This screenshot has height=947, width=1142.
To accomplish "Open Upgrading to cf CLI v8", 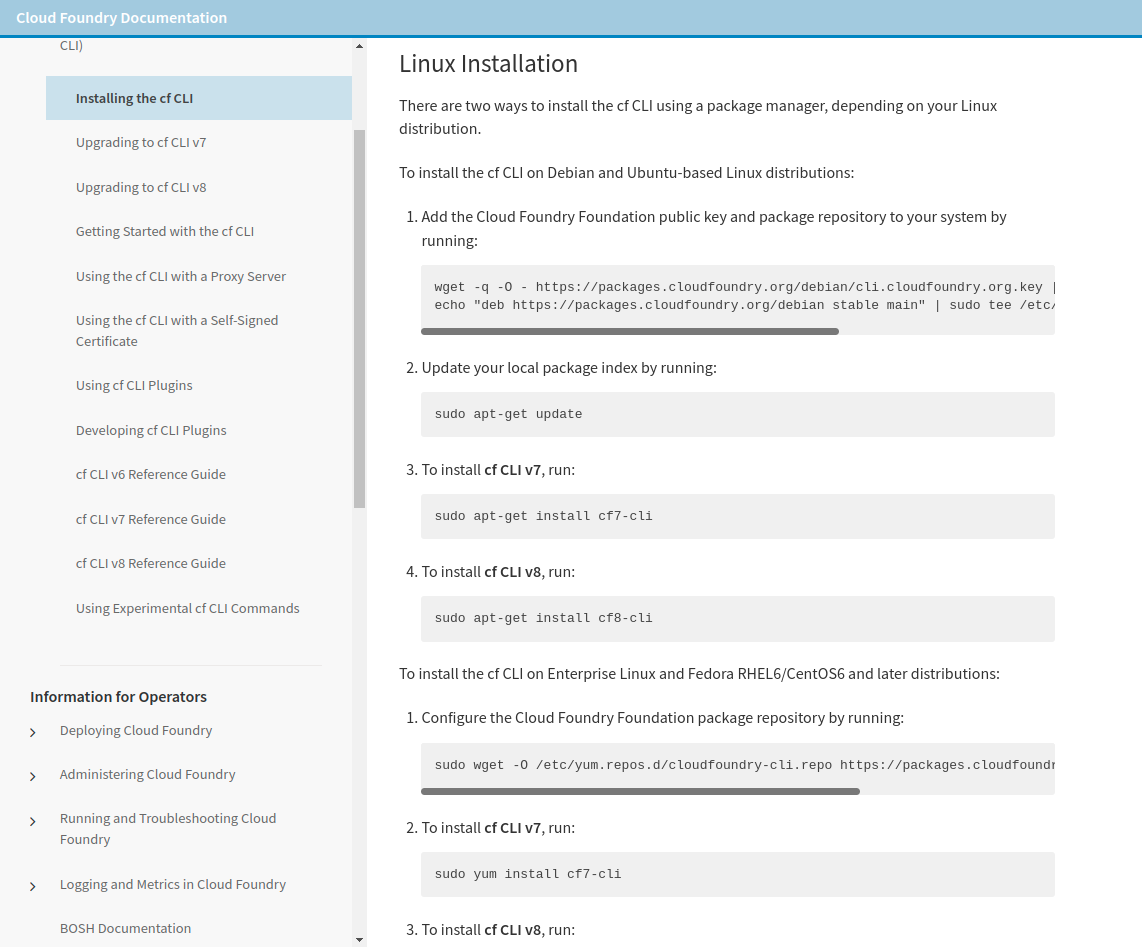I will [x=141, y=187].
